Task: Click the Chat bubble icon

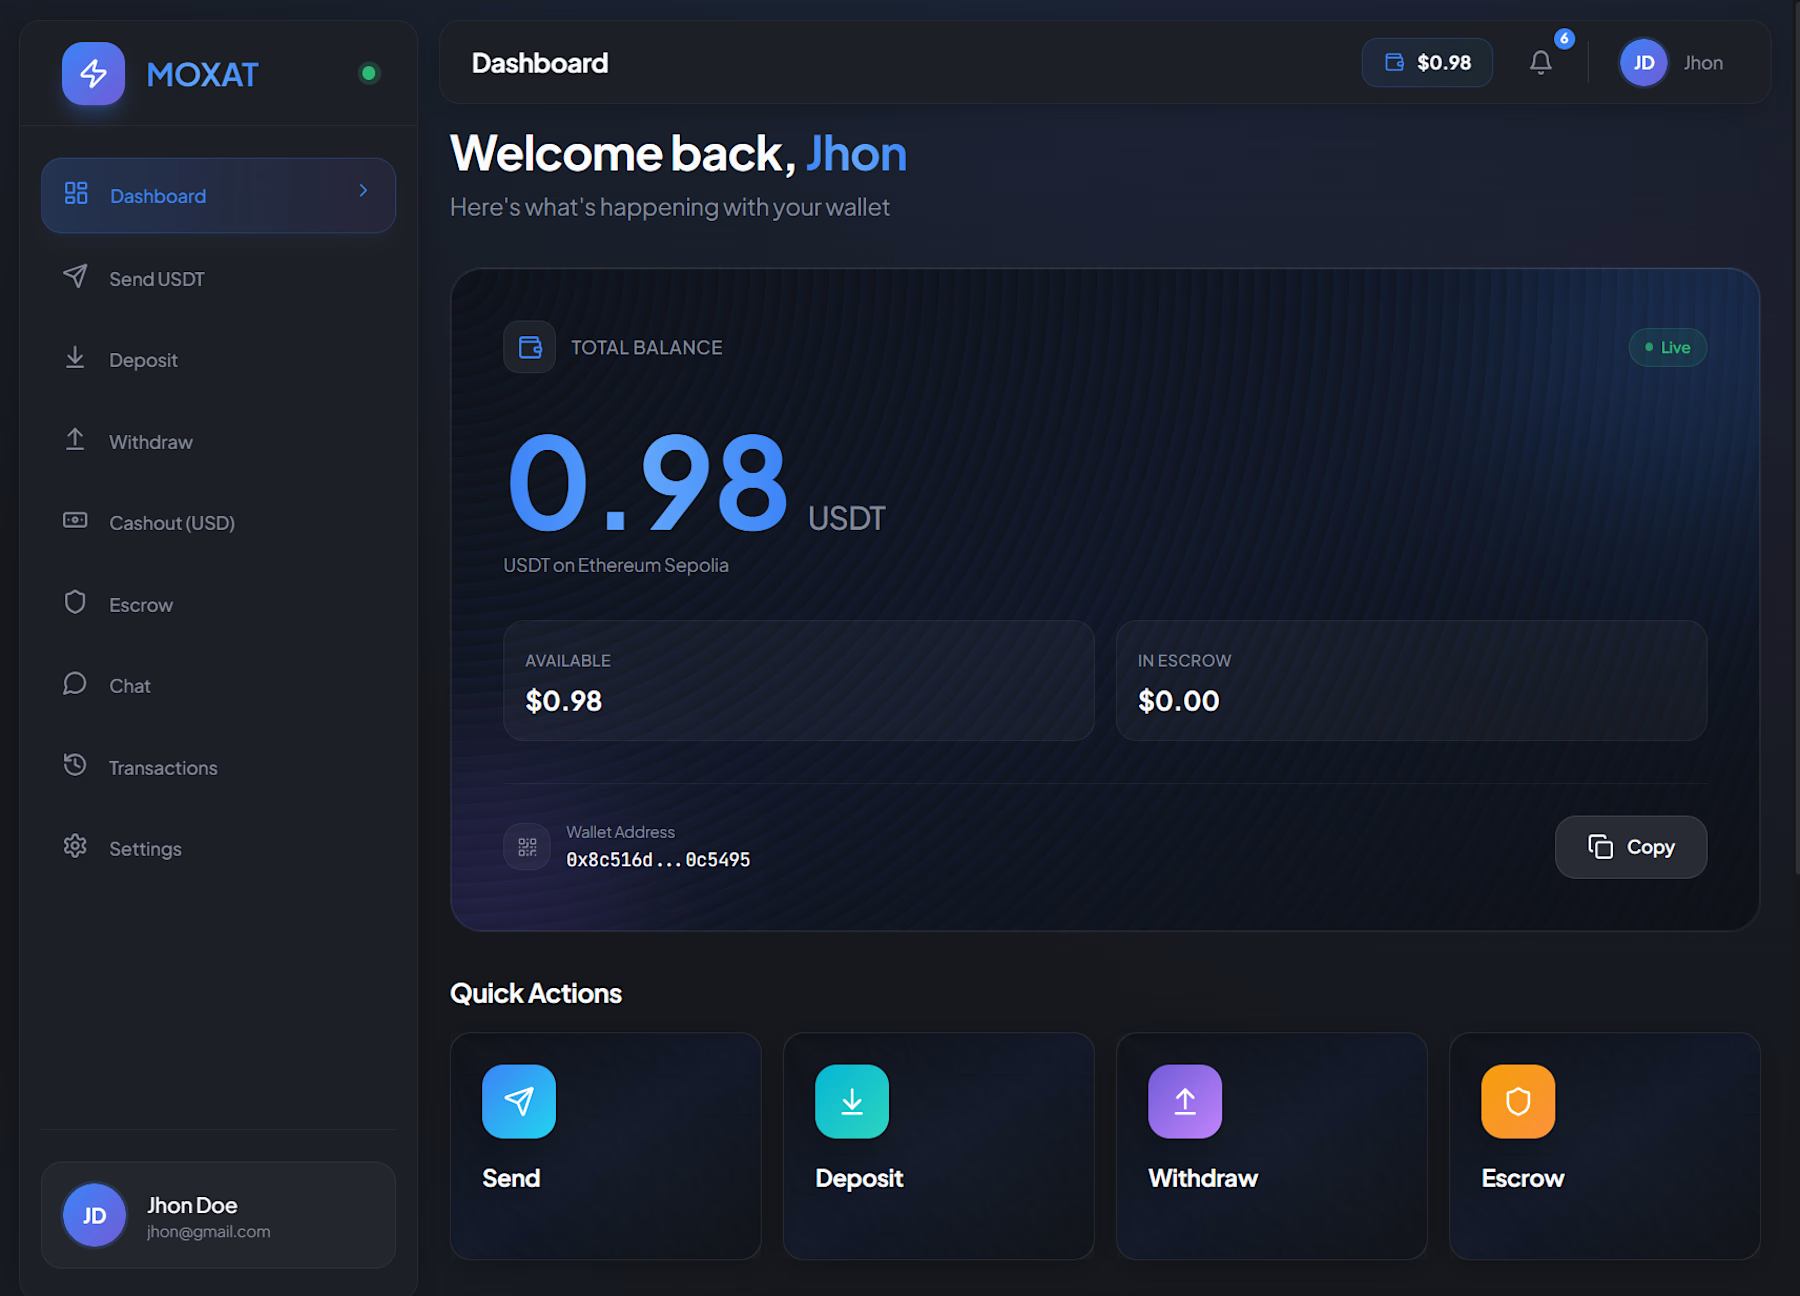Action: 75,683
